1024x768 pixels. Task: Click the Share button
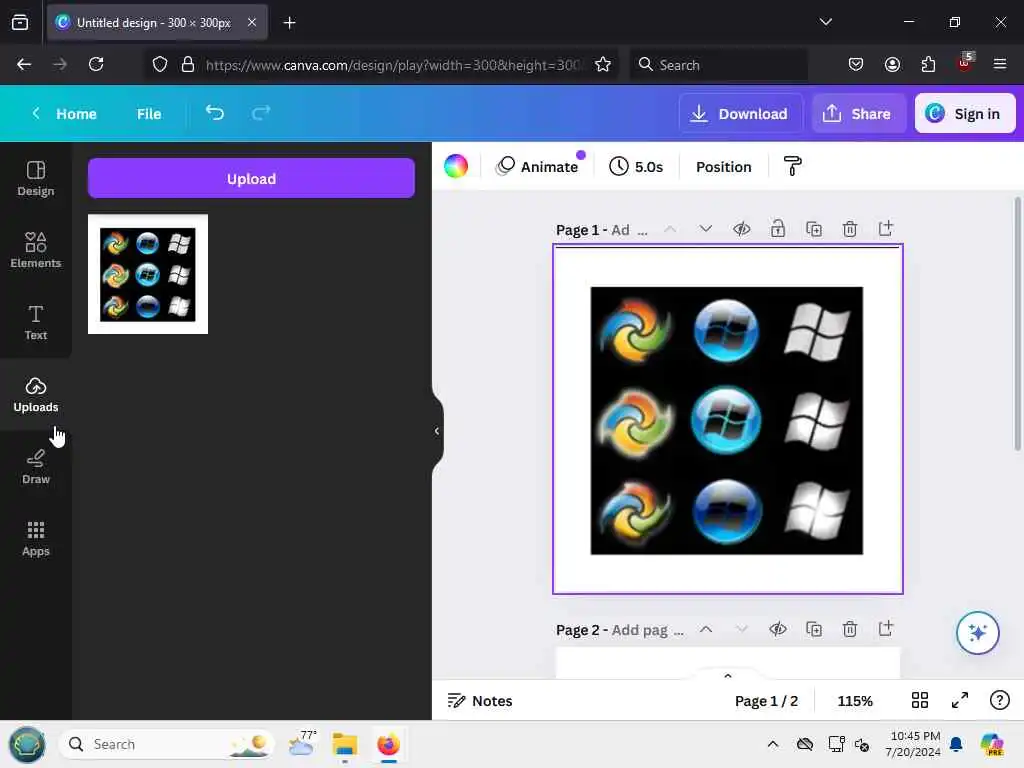tap(858, 113)
